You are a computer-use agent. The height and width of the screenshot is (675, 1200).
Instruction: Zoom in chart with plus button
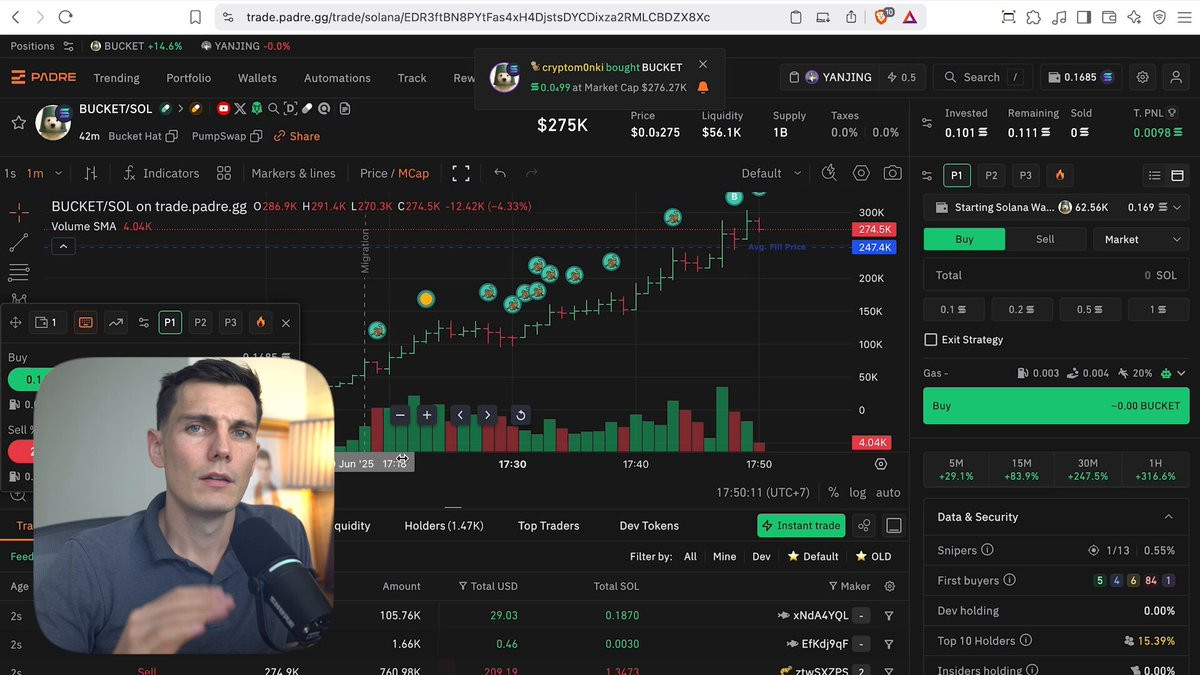tap(427, 415)
